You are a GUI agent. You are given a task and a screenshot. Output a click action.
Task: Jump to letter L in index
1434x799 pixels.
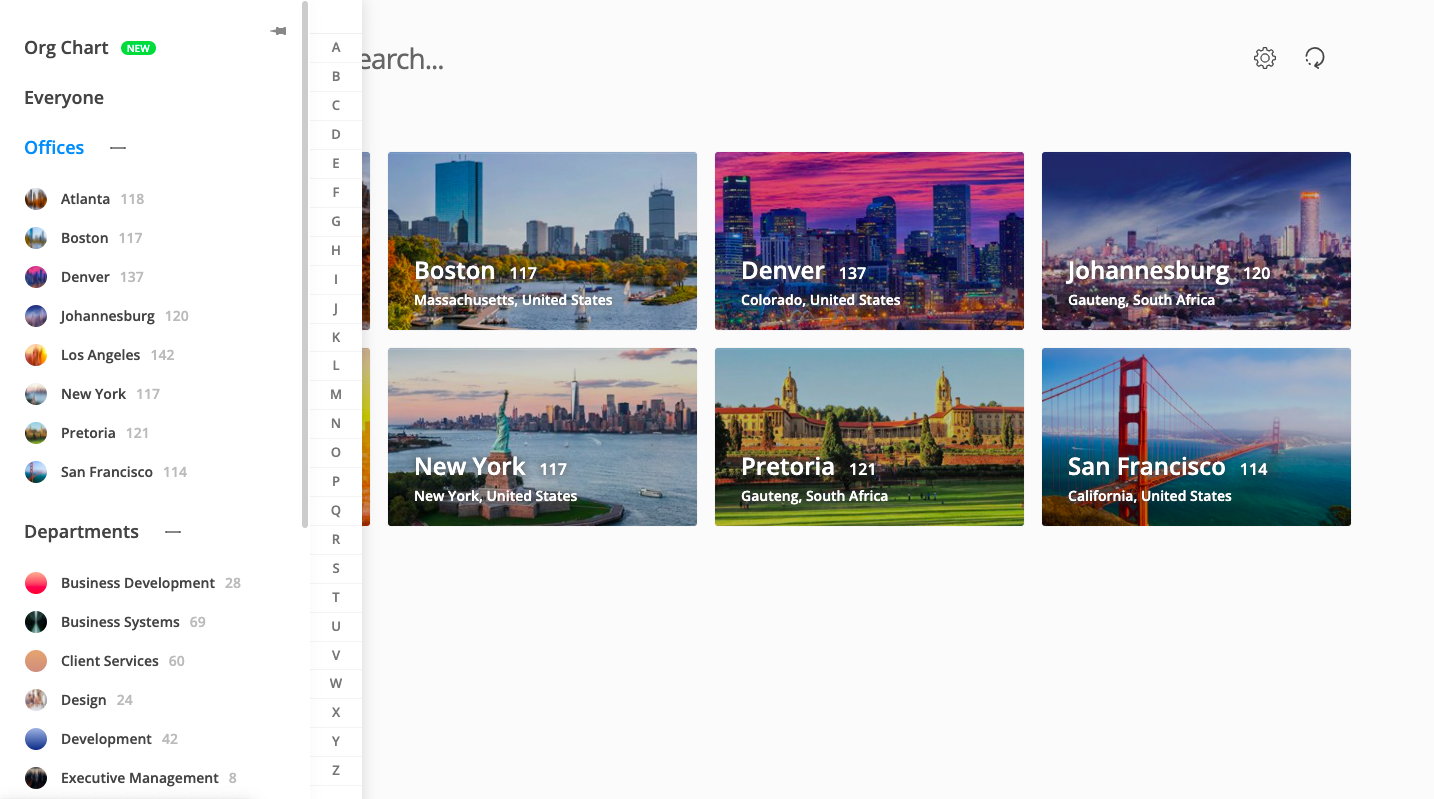(336, 366)
